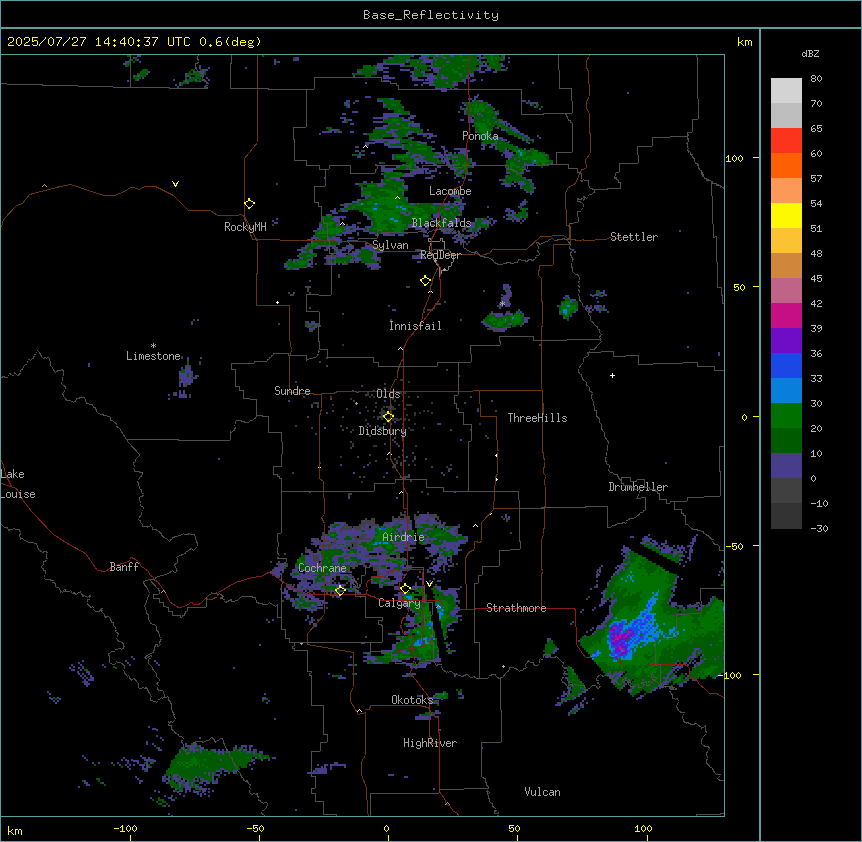Select the Drumheller label

[x=638, y=487]
